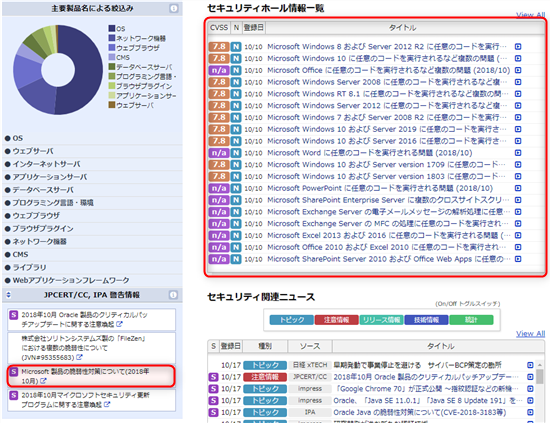Filter by ウェブブラウザ category
This screenshot has height=423, width=550.
[x=36, y=216]
